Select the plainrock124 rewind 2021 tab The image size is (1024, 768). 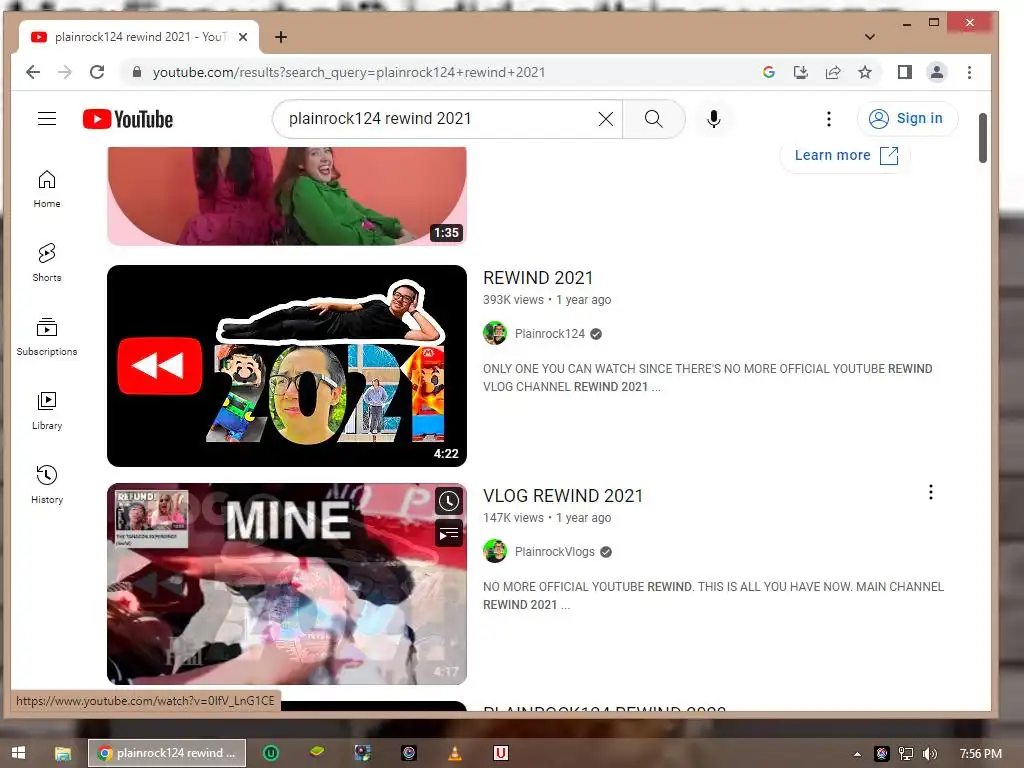pyautogui.click(x=139, y=37)
